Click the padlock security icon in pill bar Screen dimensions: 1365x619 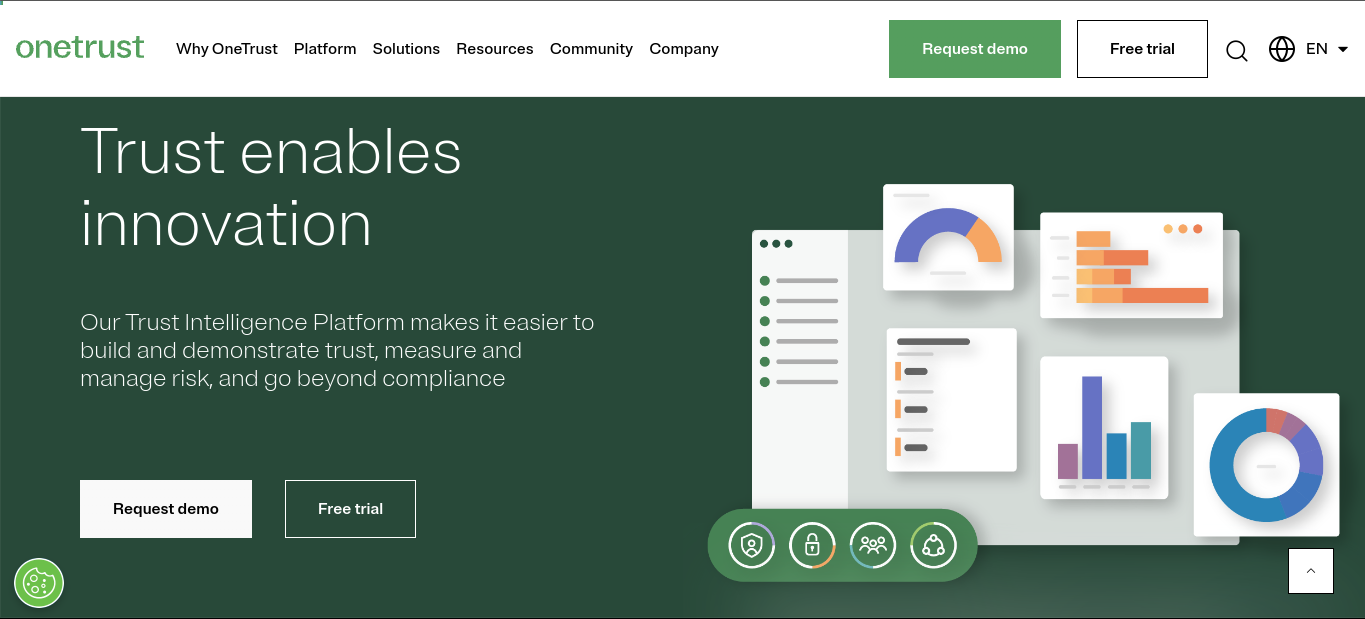812,545
